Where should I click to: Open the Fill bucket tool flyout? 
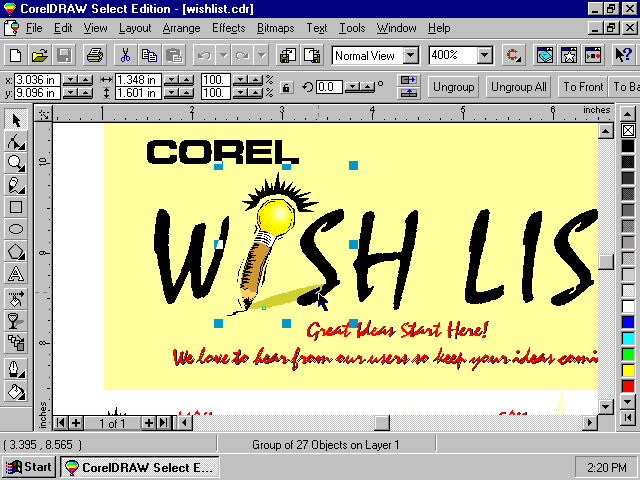coord(16,391)
